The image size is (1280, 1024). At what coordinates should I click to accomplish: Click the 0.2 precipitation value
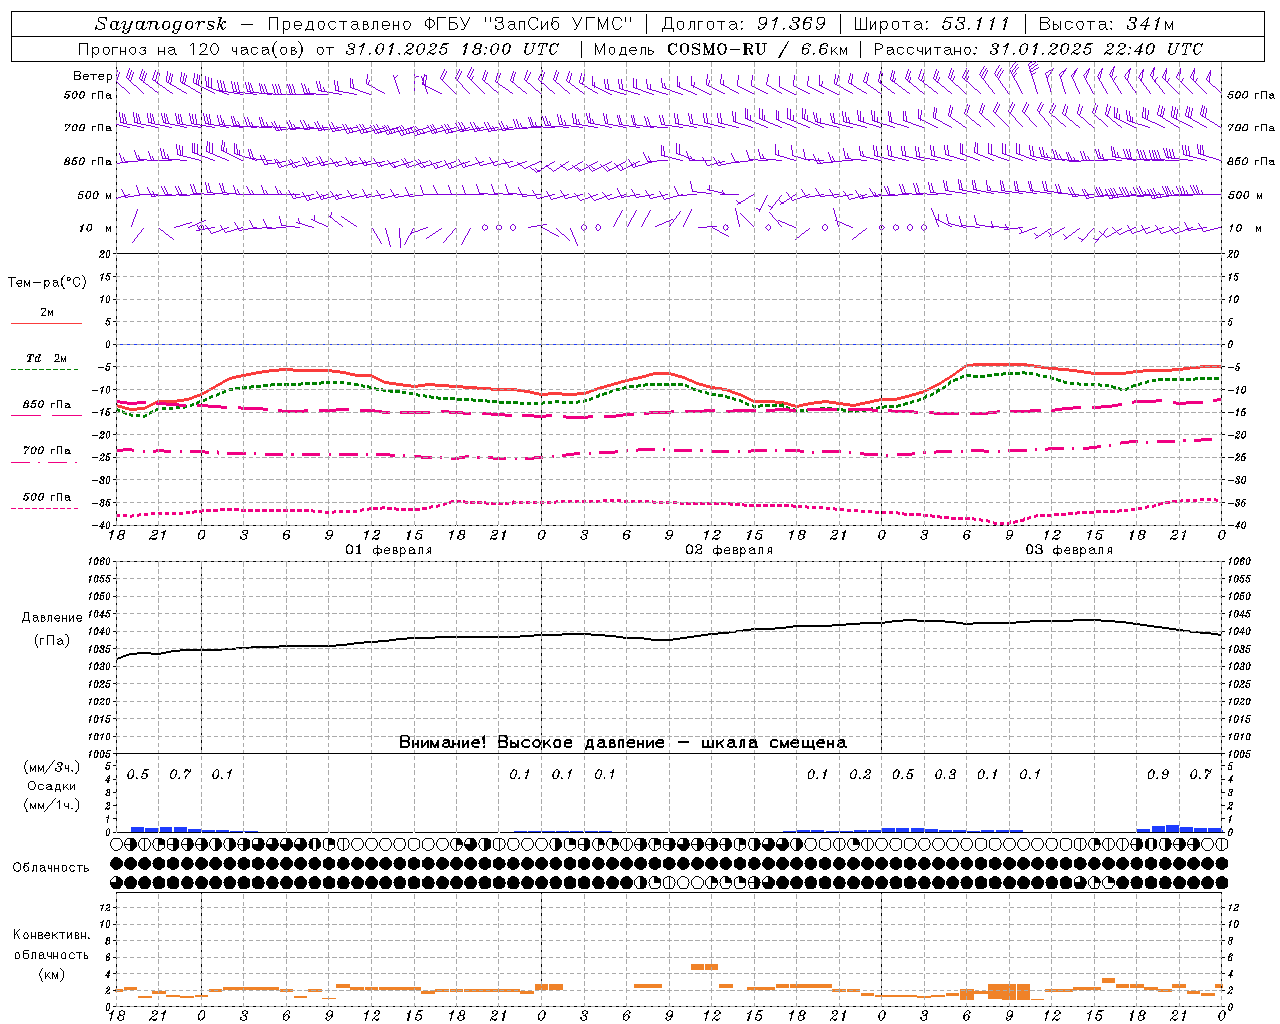tap(860, 775)
